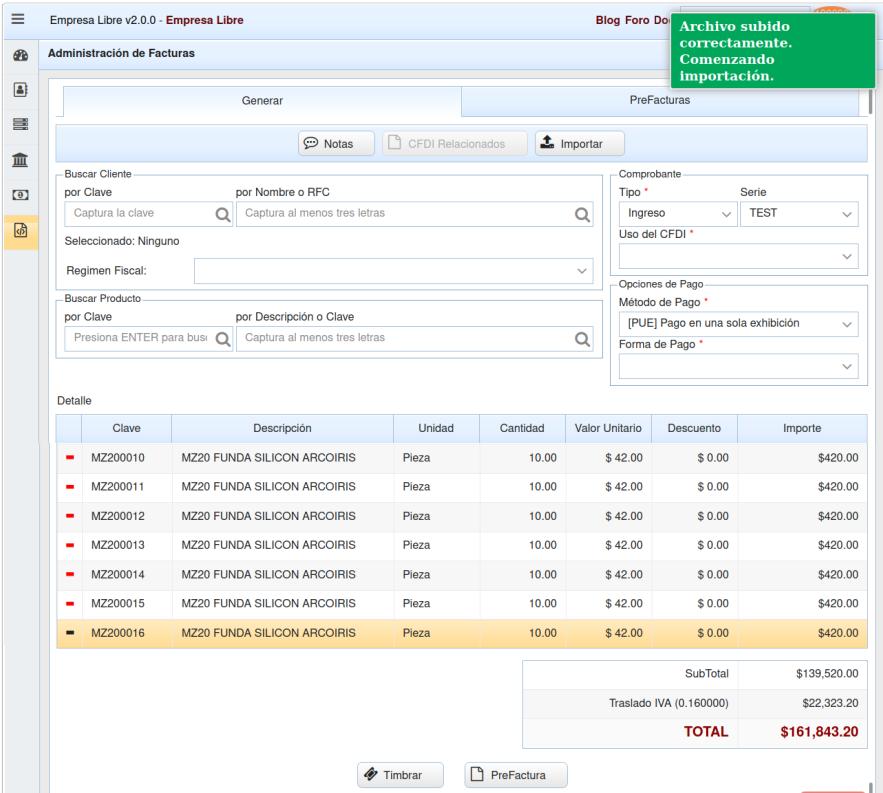Click the highlighted invoice code file icon
Image resolution: width=883 pixels, height=793 pixels.
click(x=20, y=231)
